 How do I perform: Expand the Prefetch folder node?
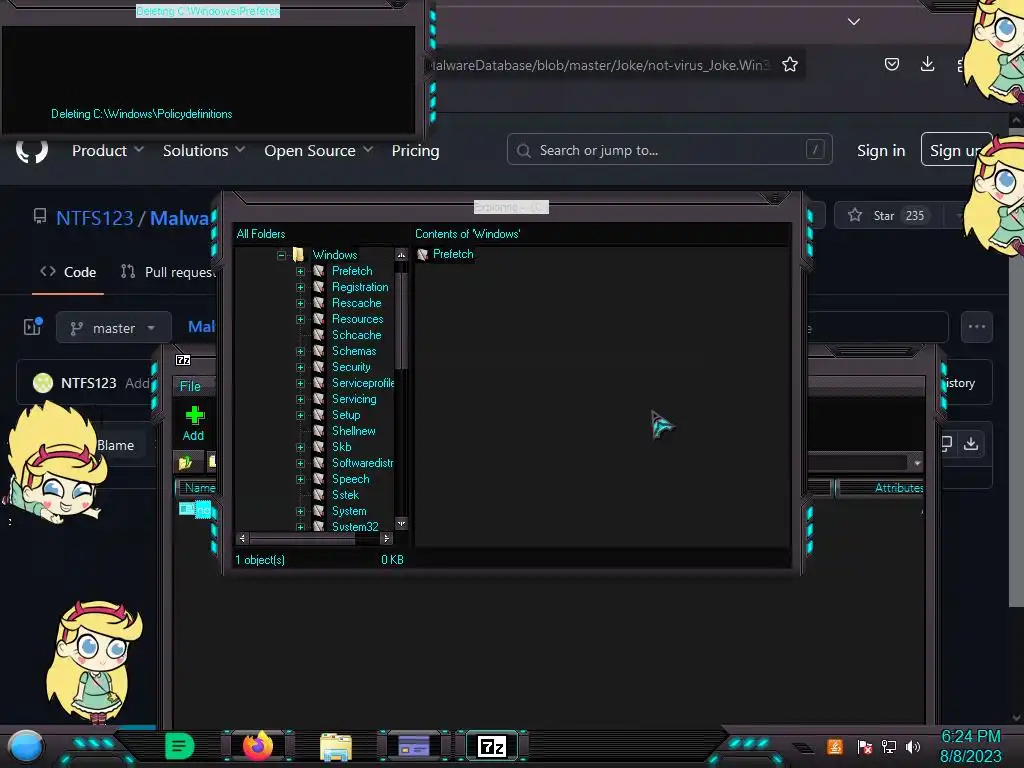coord(300,271)
